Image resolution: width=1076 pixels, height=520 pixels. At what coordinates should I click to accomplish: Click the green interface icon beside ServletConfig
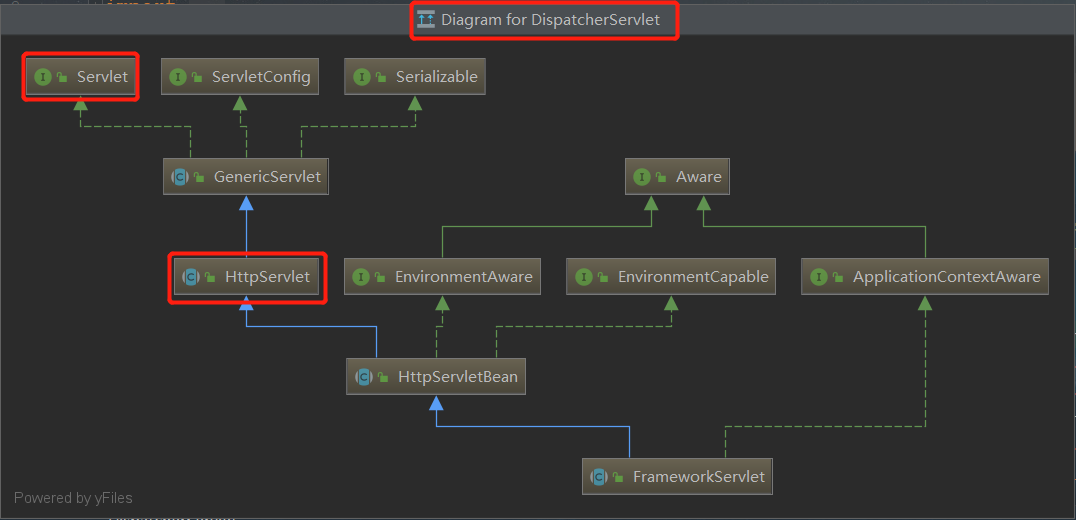(178, 77)
